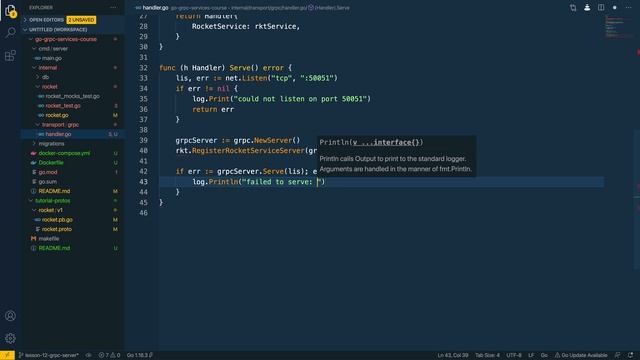Click the main.go file icon

click(38, 58)
